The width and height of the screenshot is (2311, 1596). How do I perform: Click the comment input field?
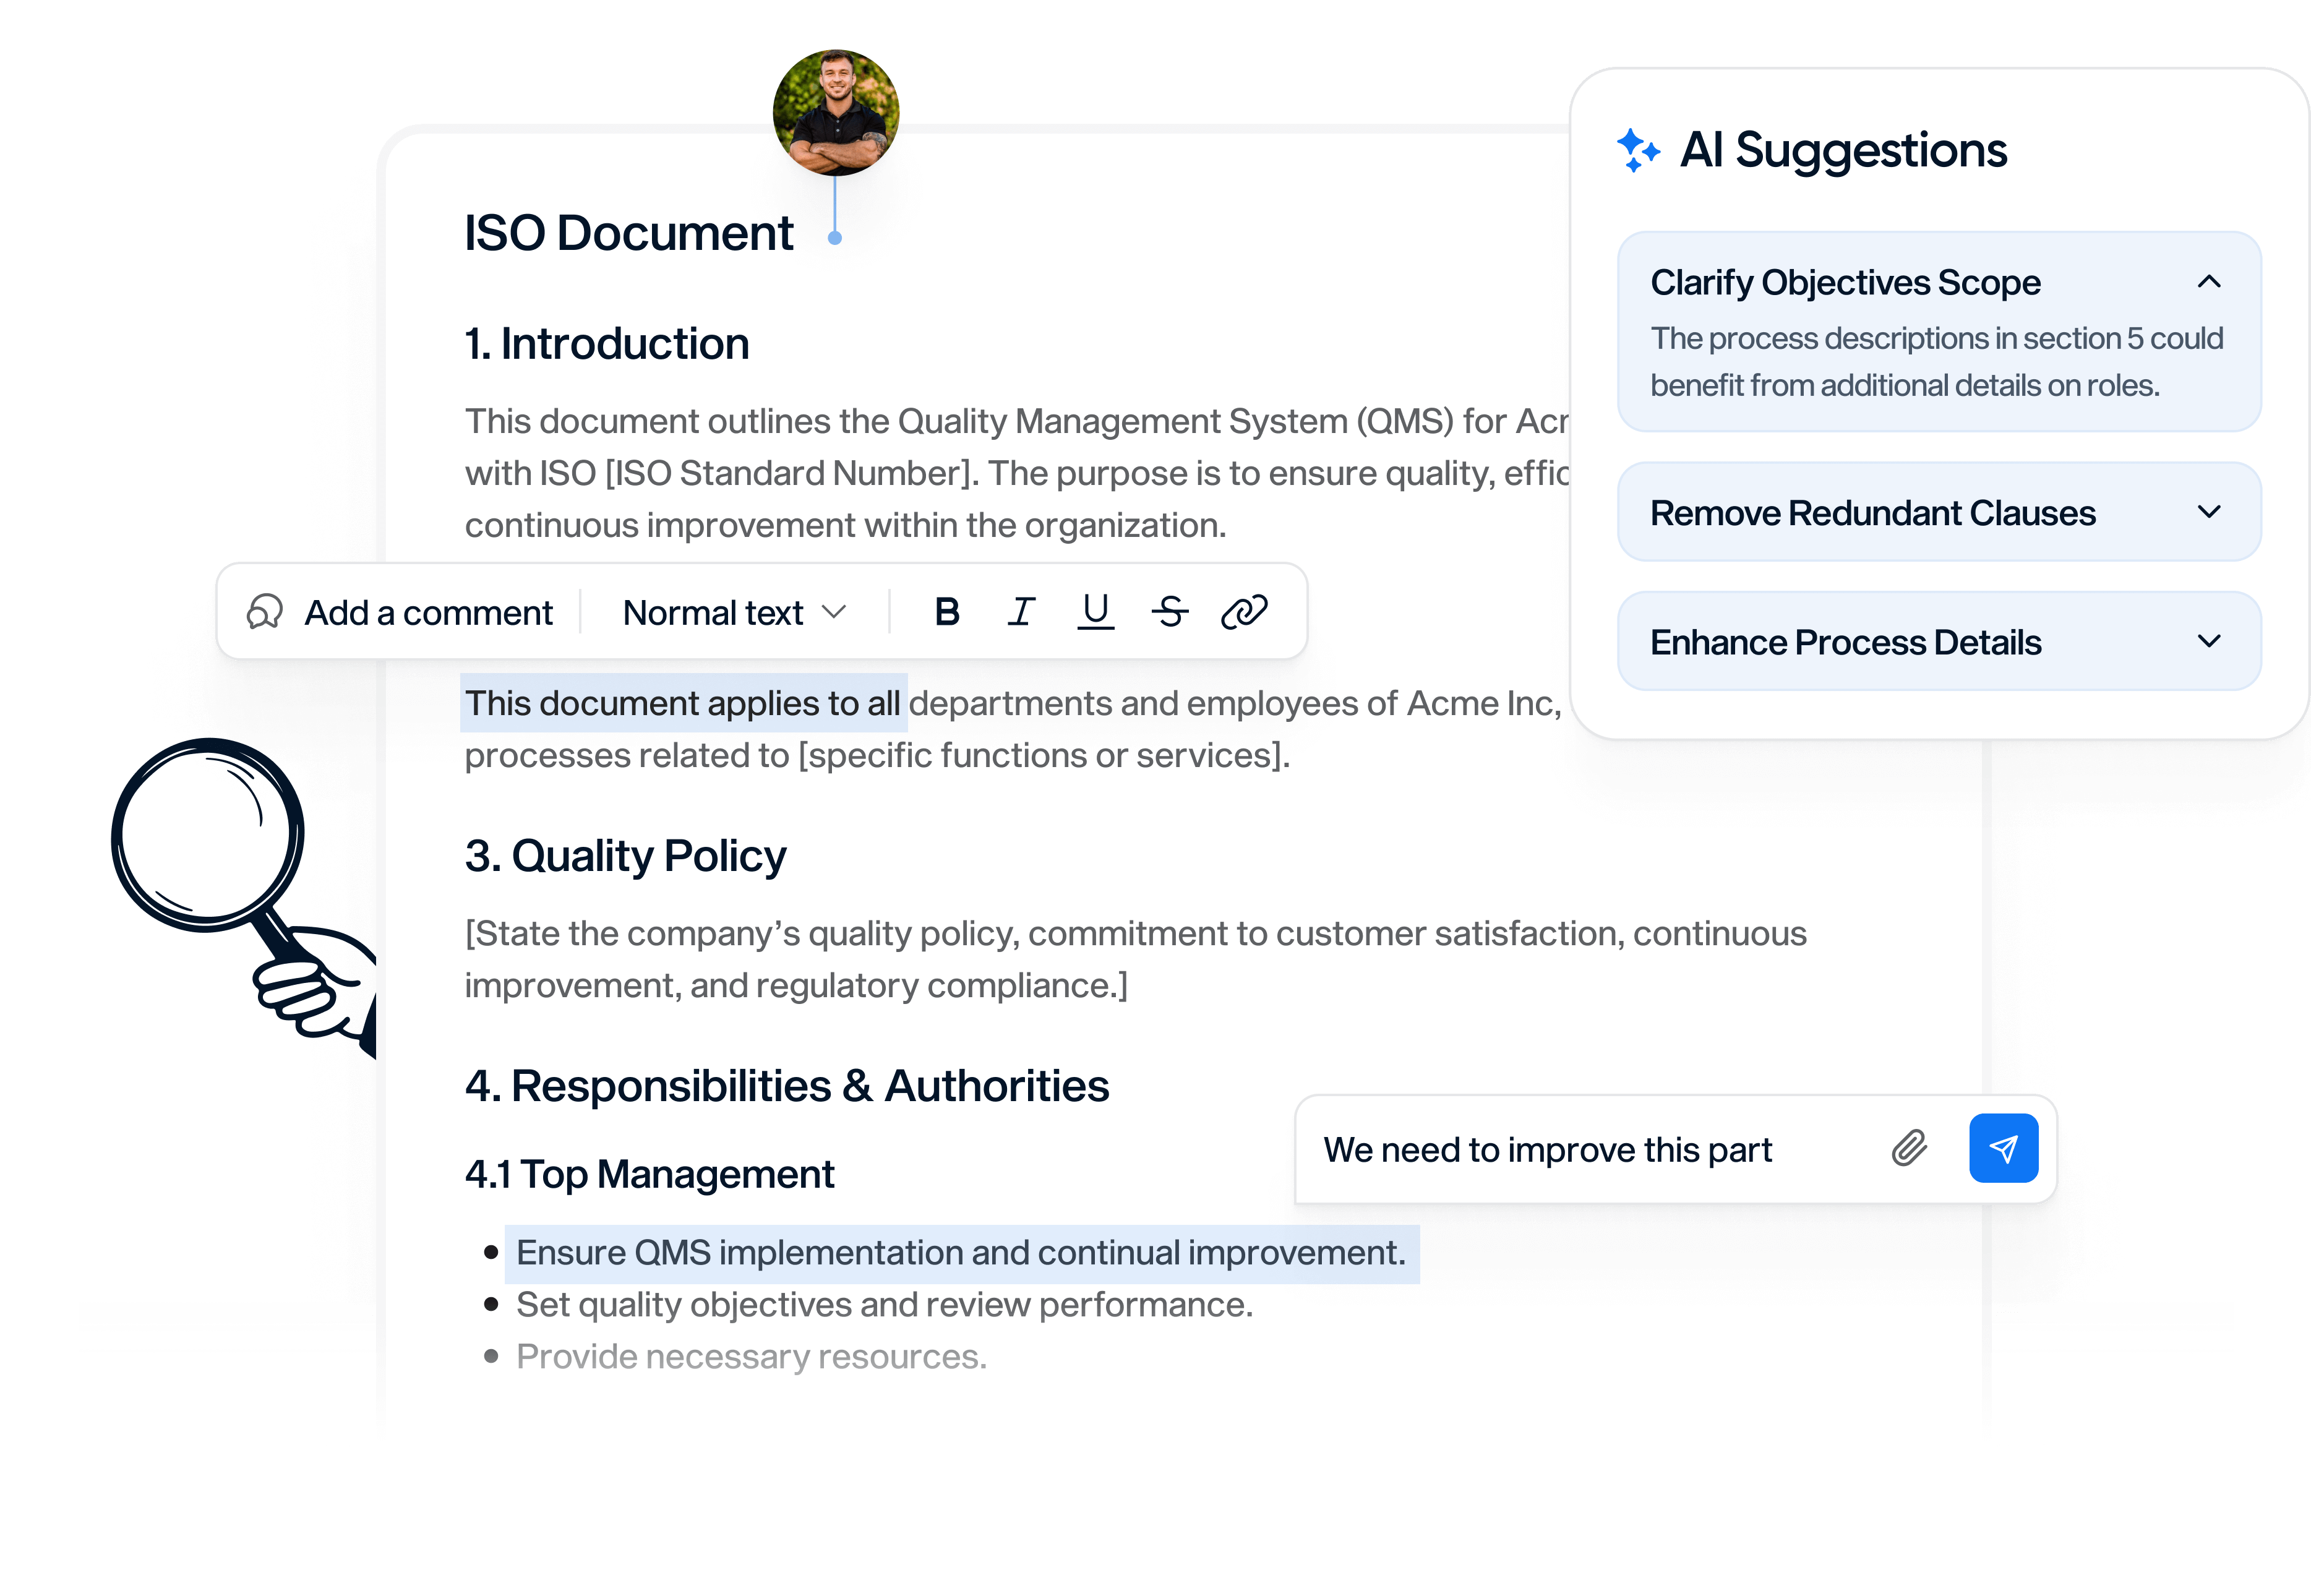click(x=1590, y=1150)
